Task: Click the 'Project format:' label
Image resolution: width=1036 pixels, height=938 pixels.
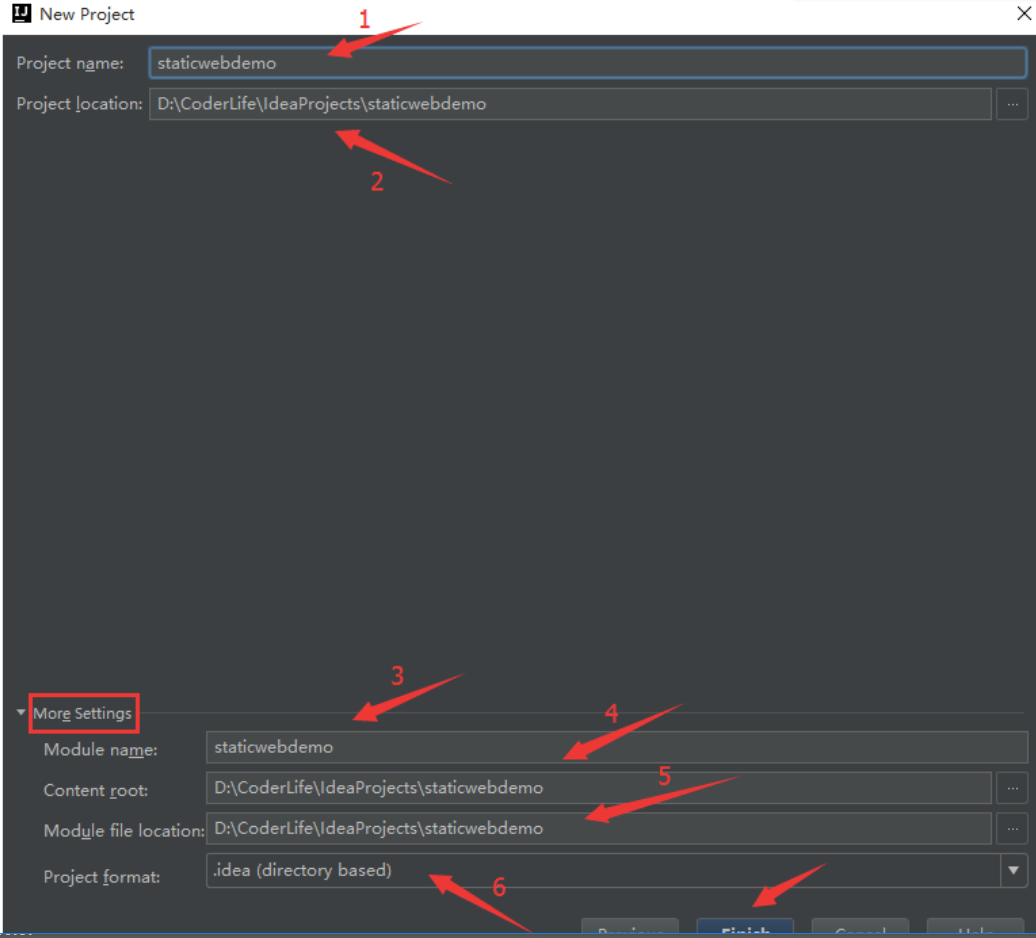Action: (102, 877)
